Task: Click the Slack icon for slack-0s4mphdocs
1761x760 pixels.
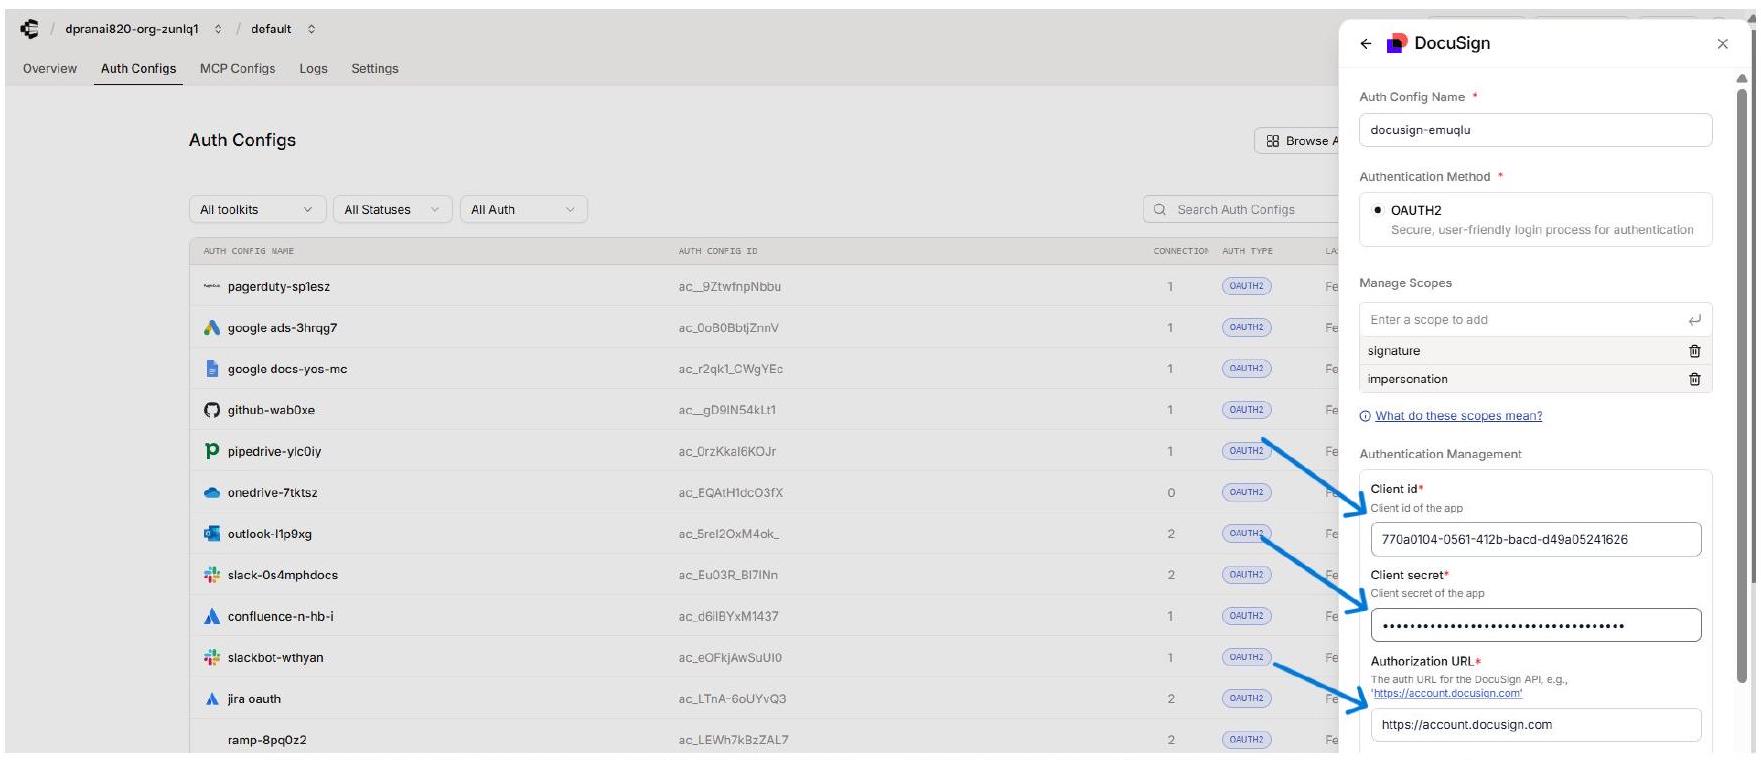Action: coord(211,575)
